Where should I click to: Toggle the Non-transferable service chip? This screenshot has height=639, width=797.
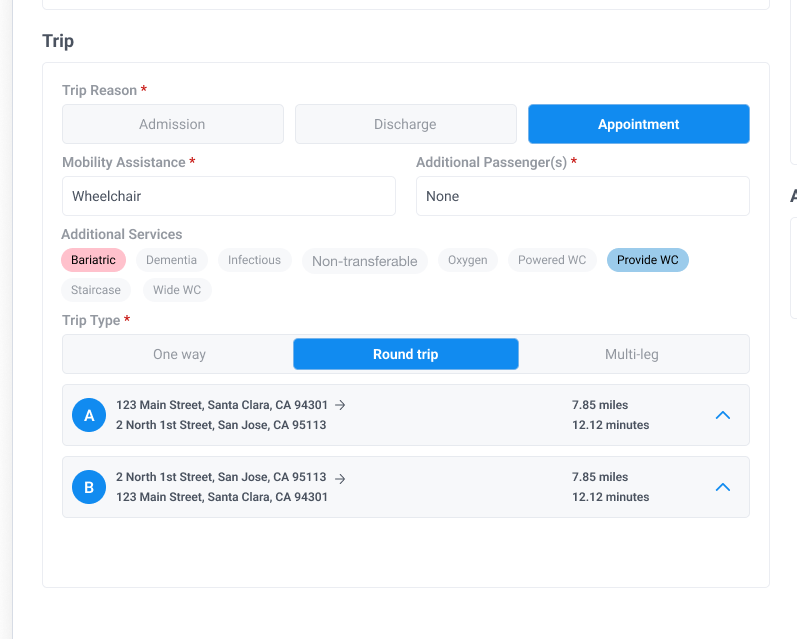(364, 261)
